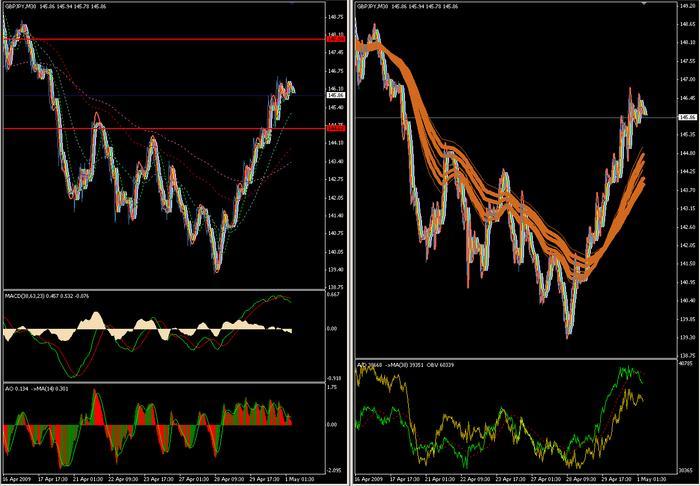Click the 140.40 price level on the right chart axis

click(687, 300)
